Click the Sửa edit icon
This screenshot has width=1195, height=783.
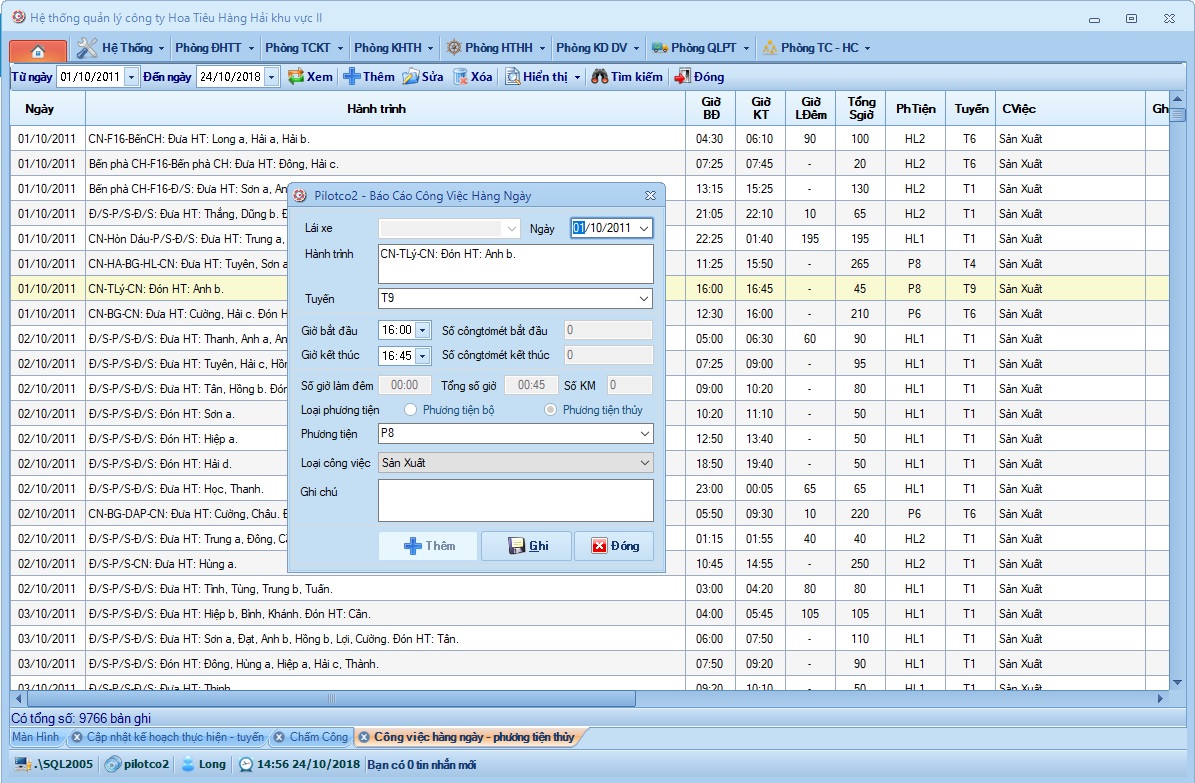click(411, 77)
